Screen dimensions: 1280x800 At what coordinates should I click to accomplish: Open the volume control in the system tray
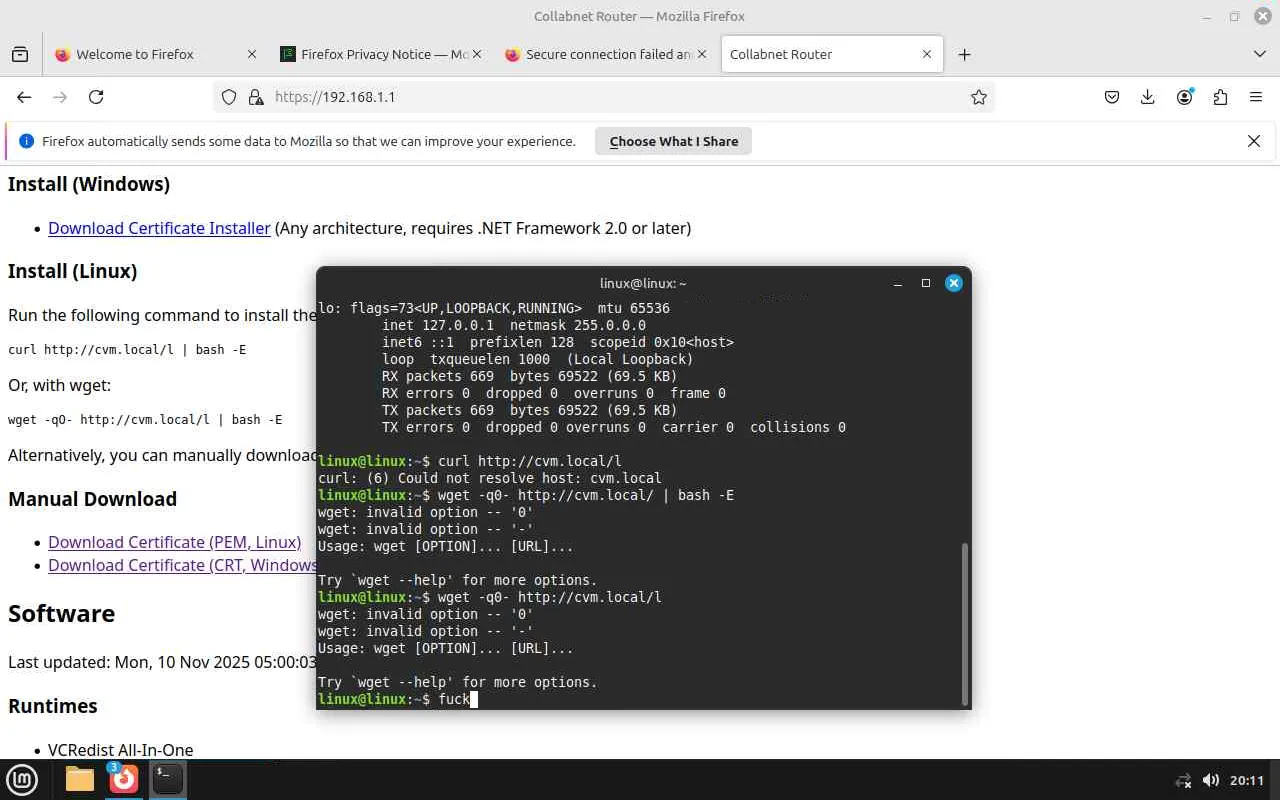coord(1210,780)
